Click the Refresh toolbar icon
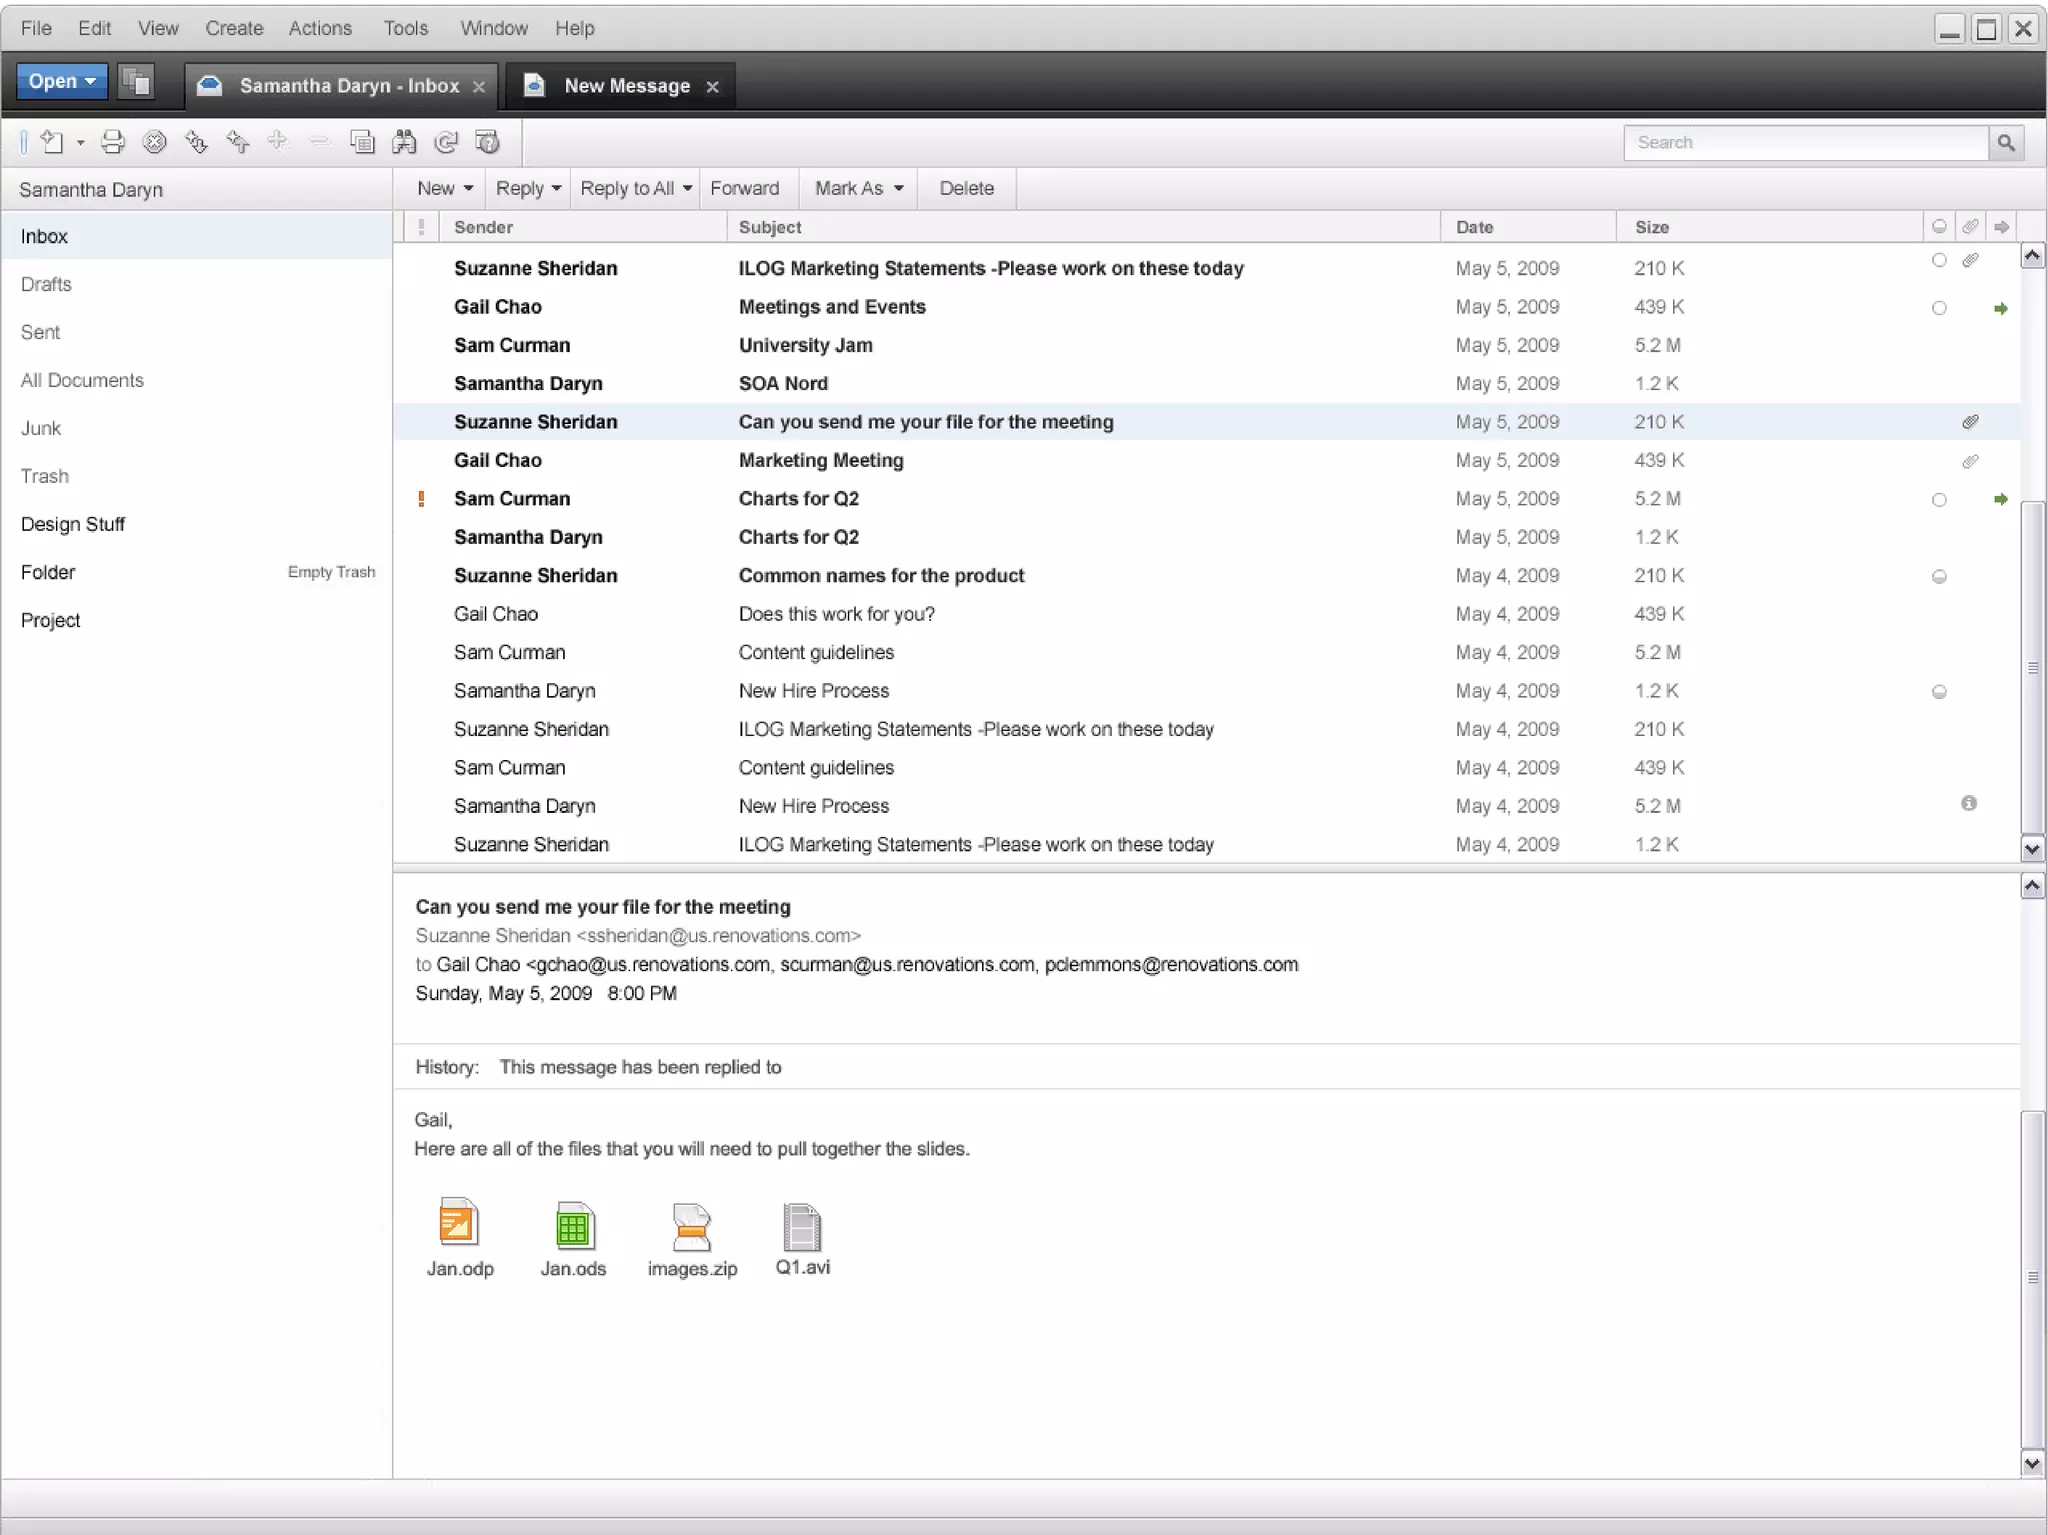Image resolution: width=2048 pixels, height=1535 pixels. point(446,142)
